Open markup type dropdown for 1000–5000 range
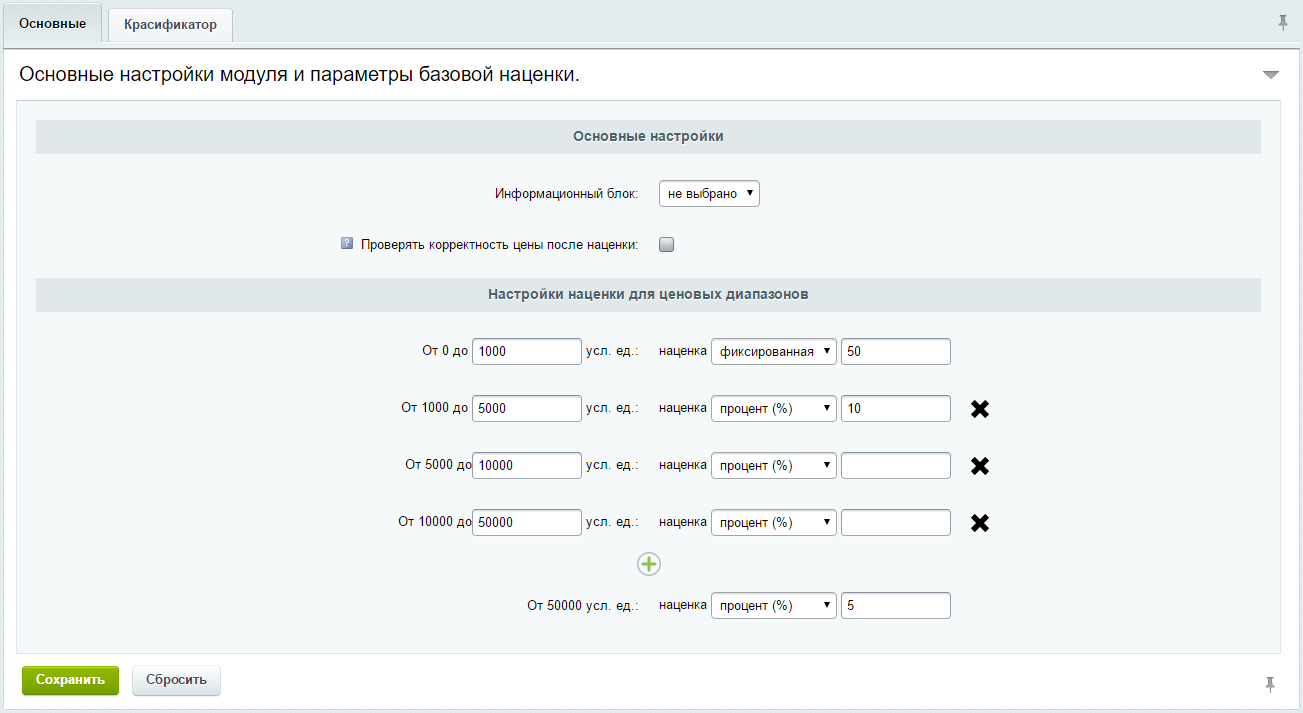Image resolution: width=1303 pixels, height=713 pixels. (x=773, y=409)
